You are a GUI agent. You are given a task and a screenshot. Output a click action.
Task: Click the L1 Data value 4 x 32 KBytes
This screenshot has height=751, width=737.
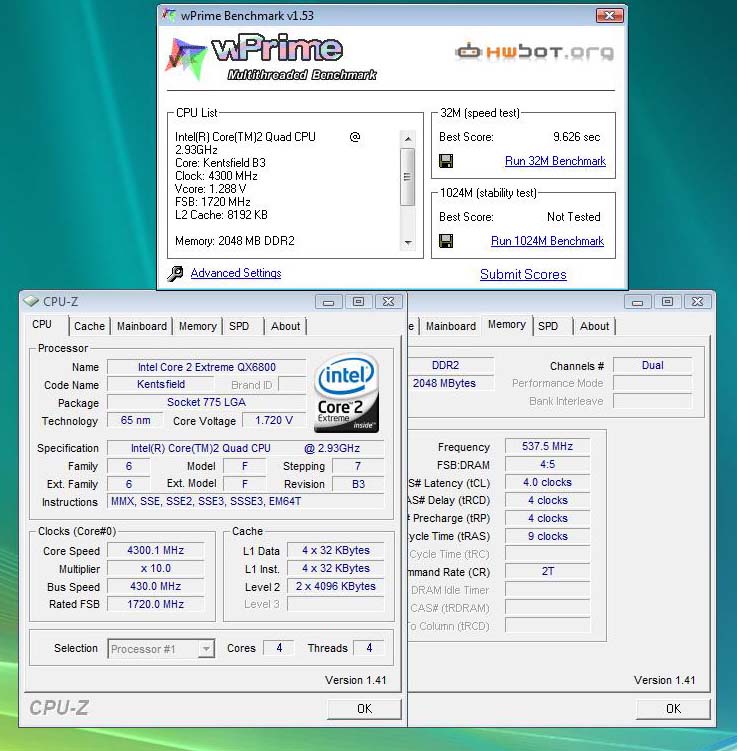pos(336,550)
